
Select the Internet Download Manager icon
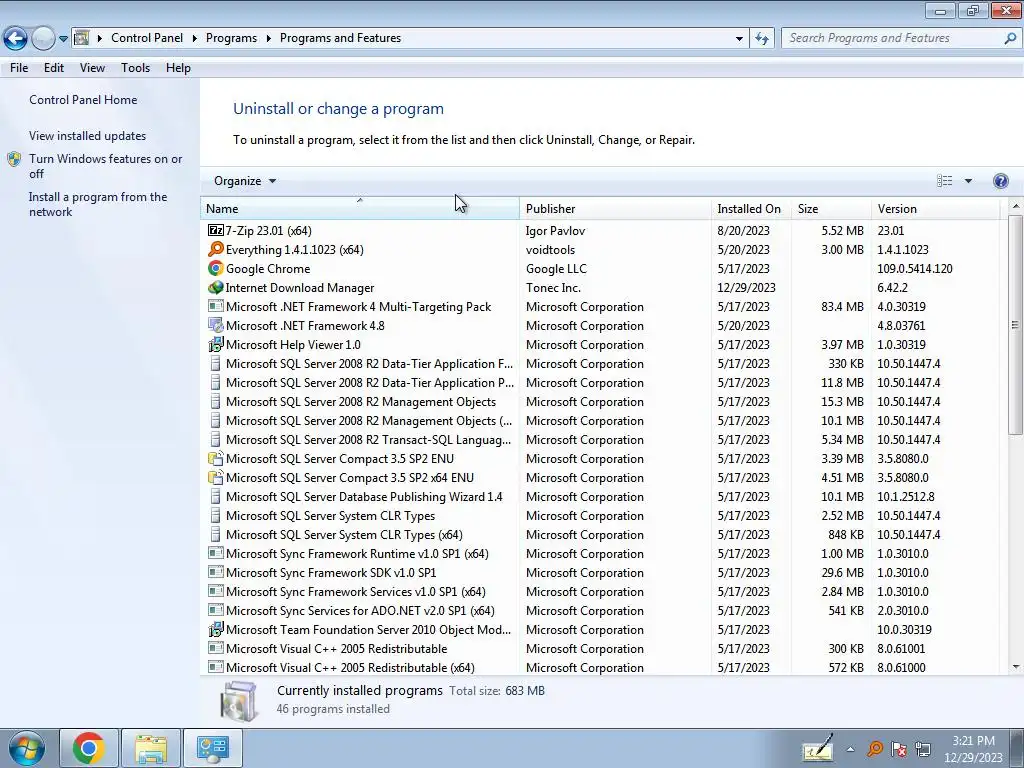216,287
